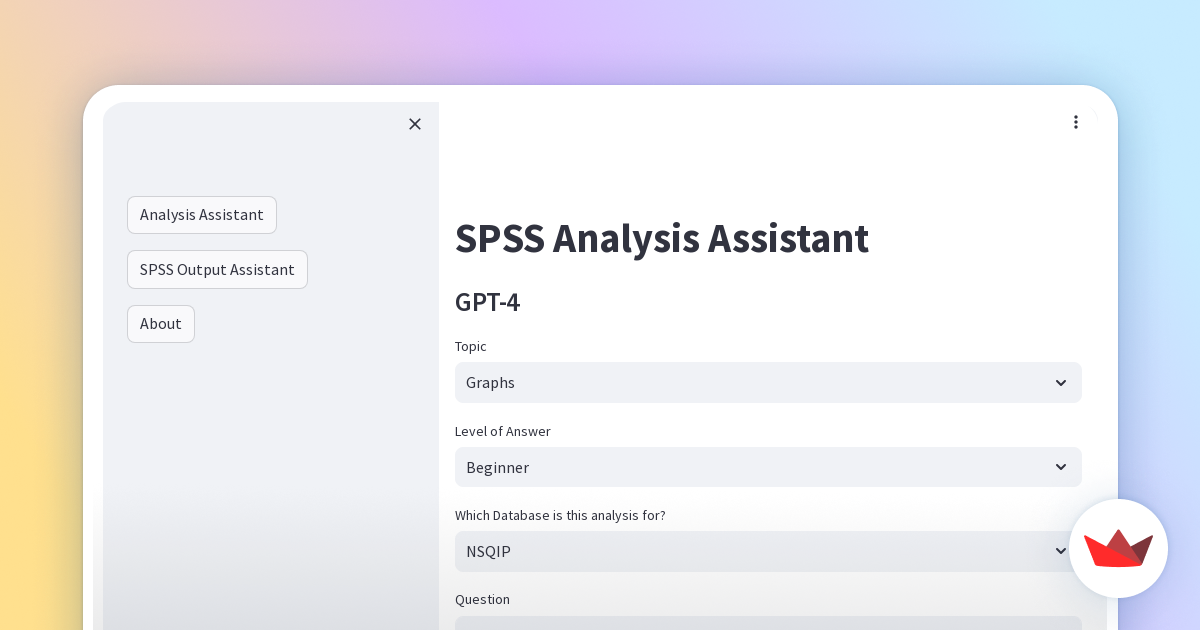
Task: Open the About page
Action: [160, 323]
